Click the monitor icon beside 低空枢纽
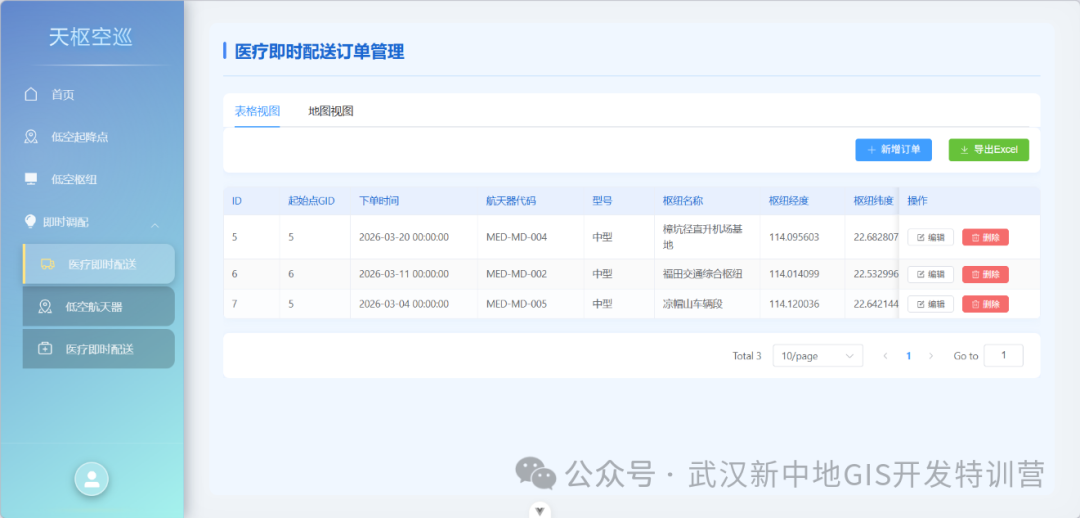 pos(31,179)
